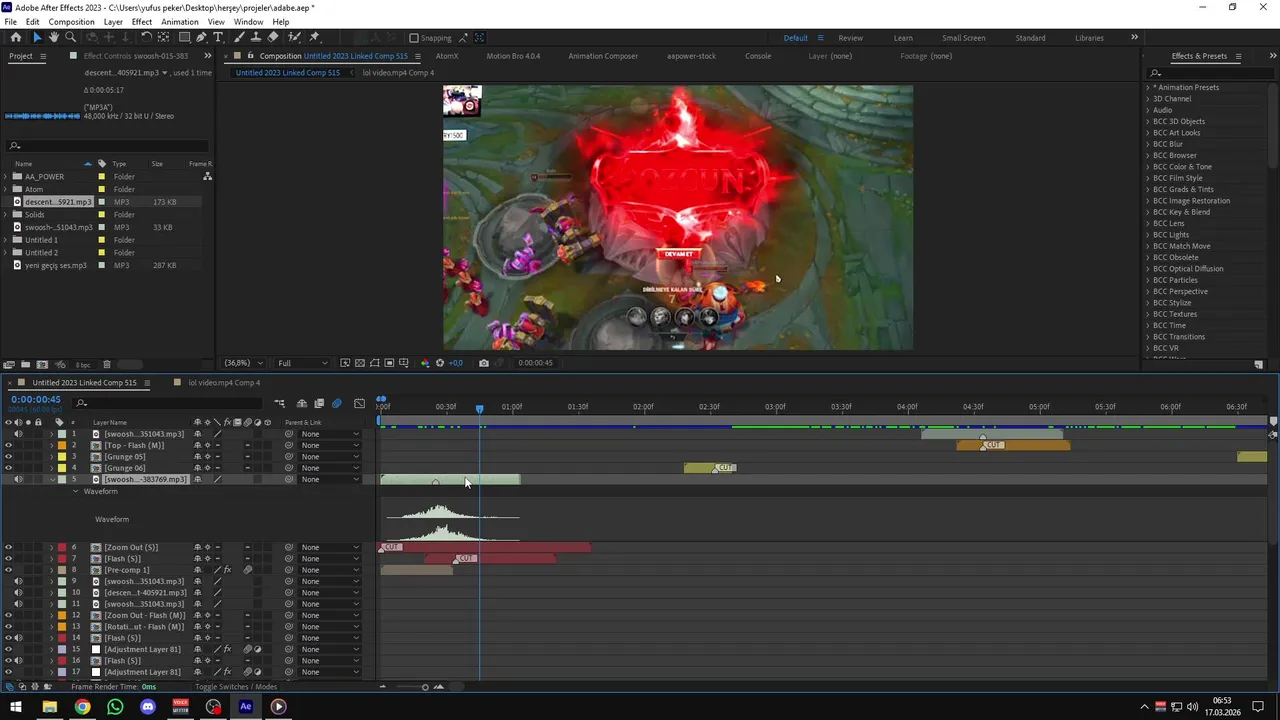Select the Clone Stamp tool

pyautogui.click(x=256, y=37)
